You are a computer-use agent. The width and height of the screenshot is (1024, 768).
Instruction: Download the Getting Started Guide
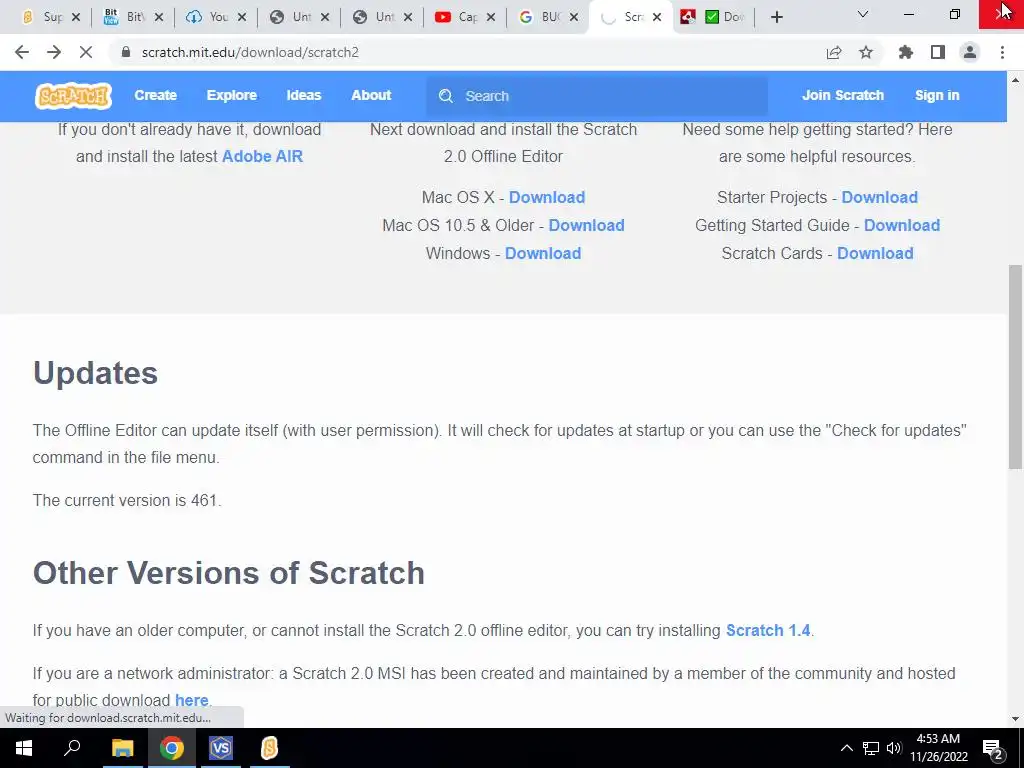(902, 225)
